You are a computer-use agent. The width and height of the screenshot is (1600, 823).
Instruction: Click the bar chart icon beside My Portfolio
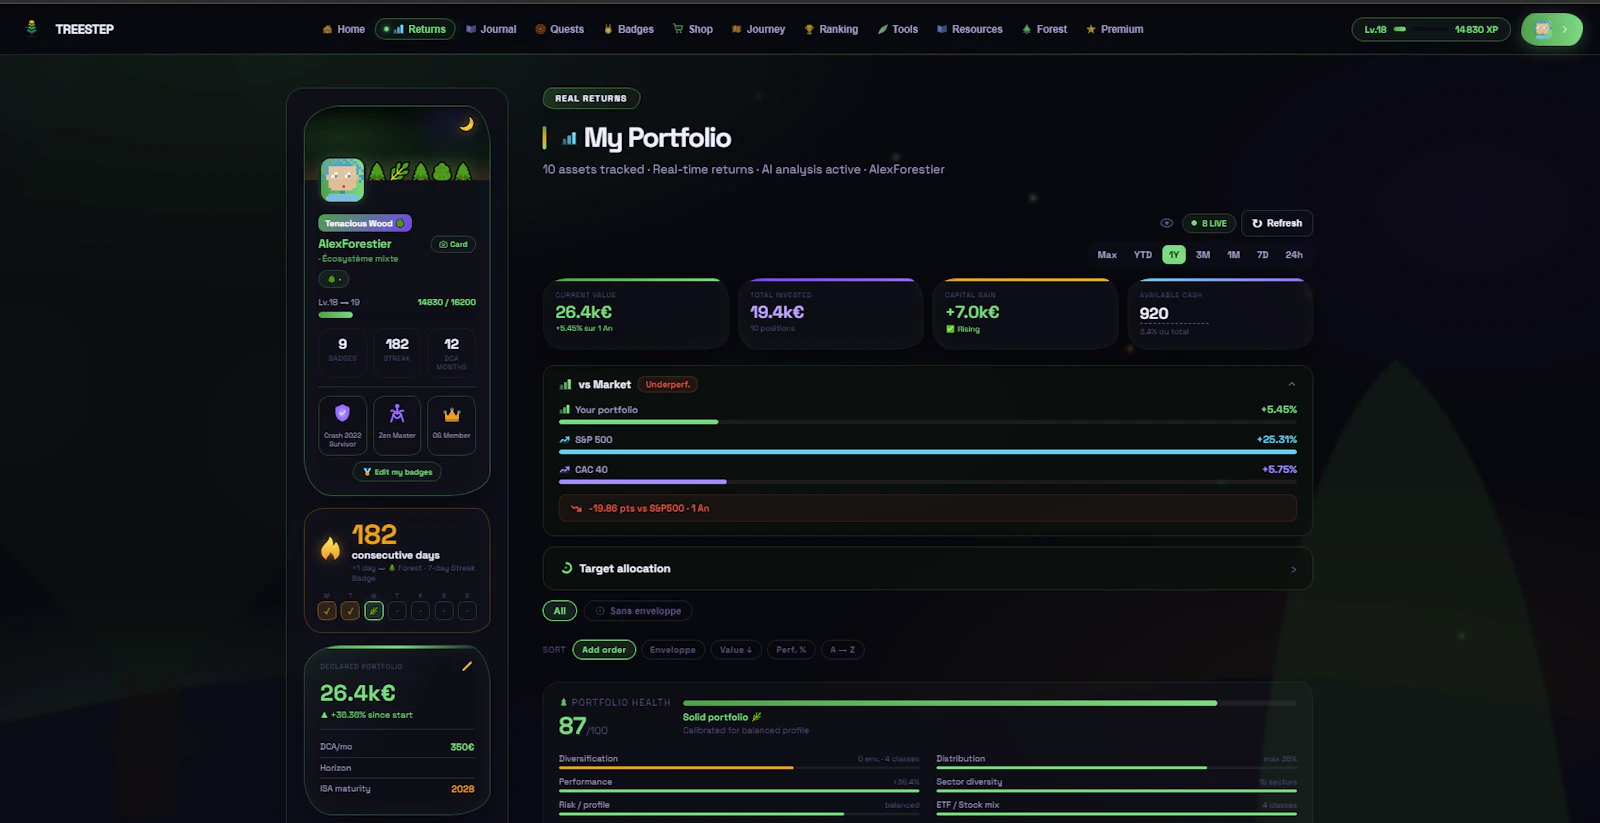569,139
